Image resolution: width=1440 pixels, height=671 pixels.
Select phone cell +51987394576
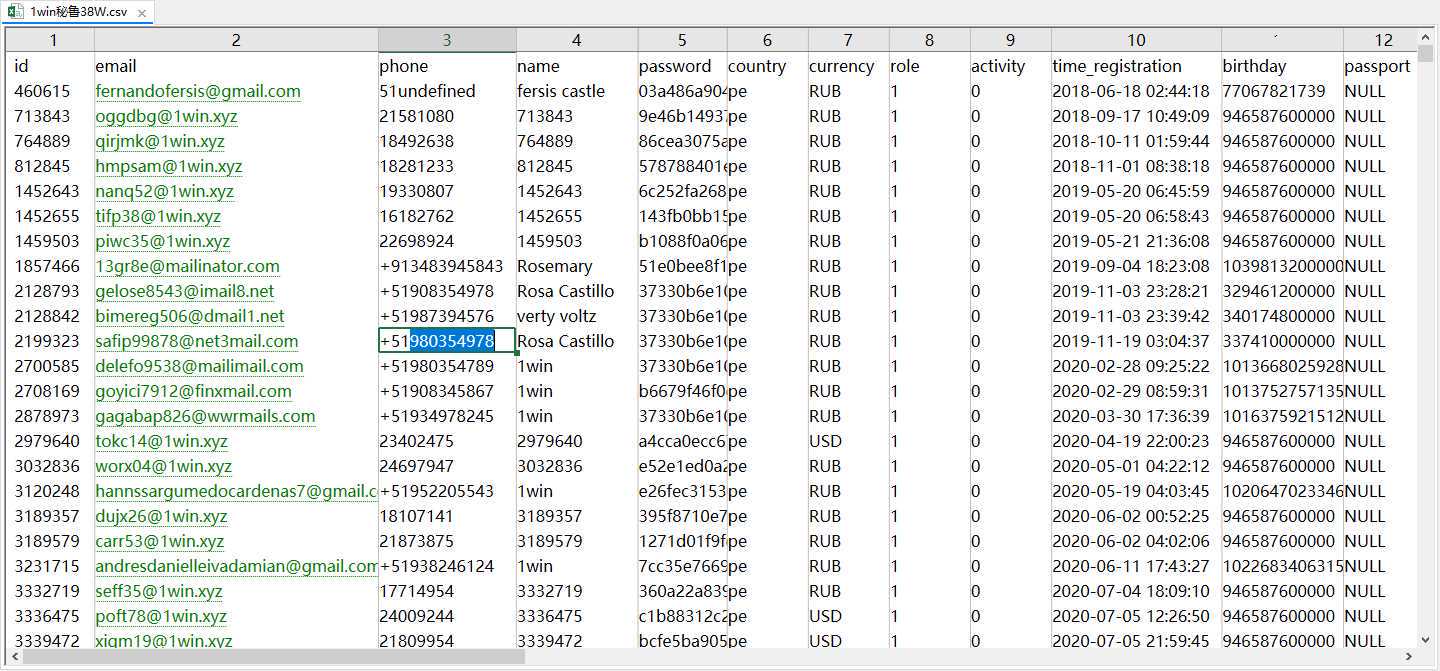(x=447, y=316)
